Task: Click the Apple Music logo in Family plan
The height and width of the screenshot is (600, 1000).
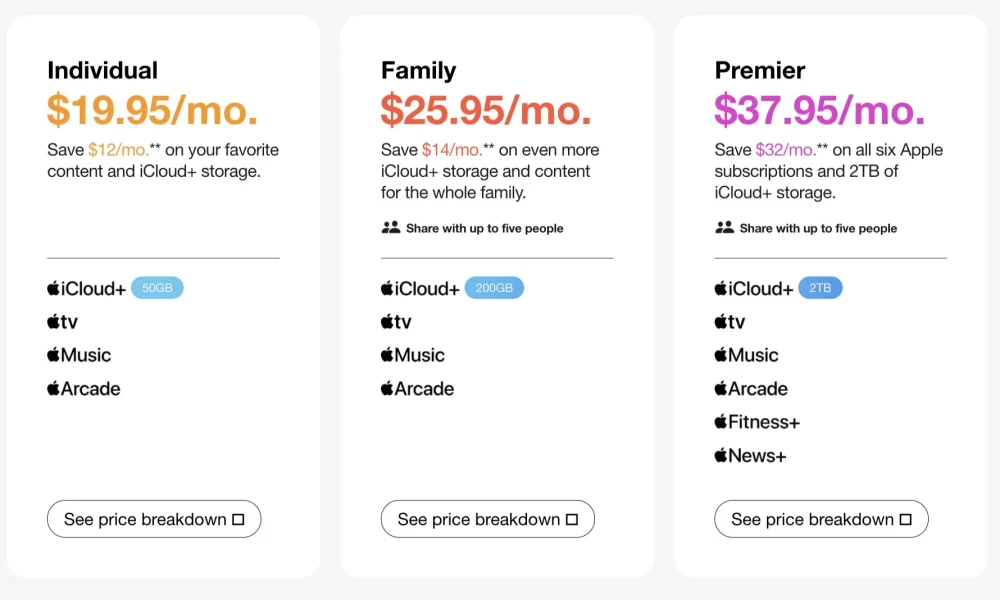Action: (x=413, y=355)
